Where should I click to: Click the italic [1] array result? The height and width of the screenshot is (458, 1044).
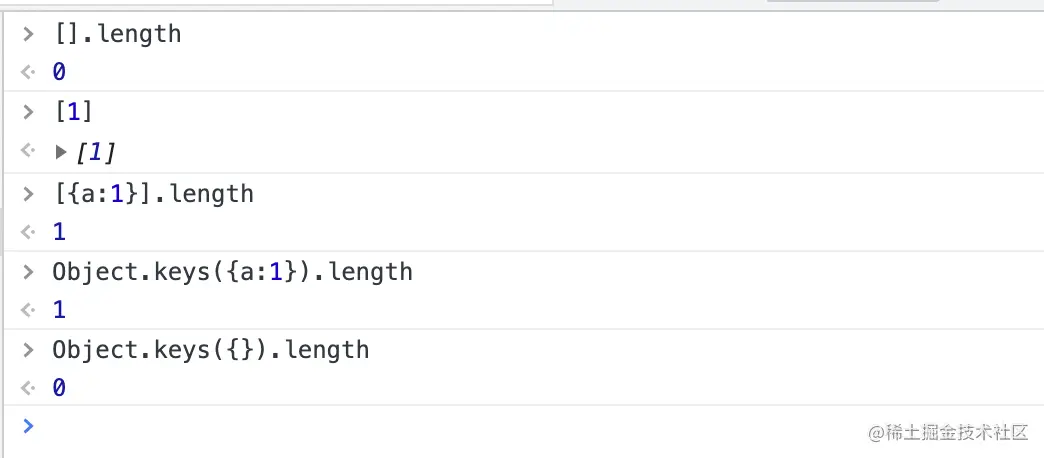coord(96,152)
